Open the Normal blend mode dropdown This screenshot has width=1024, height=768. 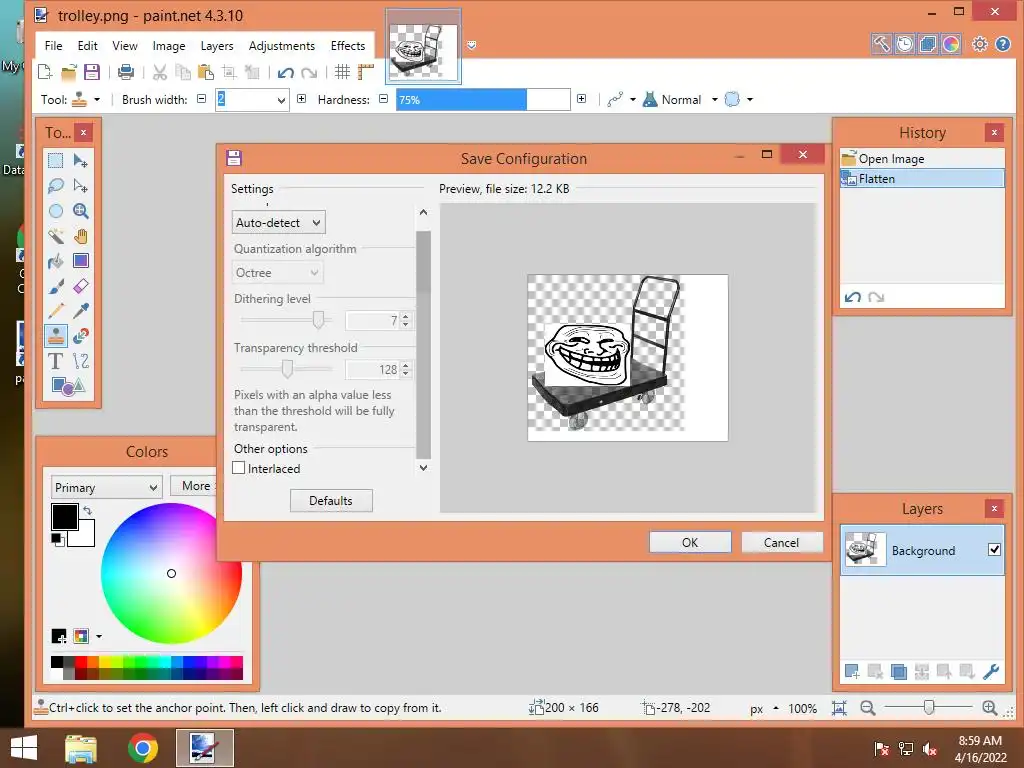click(714, 100)
